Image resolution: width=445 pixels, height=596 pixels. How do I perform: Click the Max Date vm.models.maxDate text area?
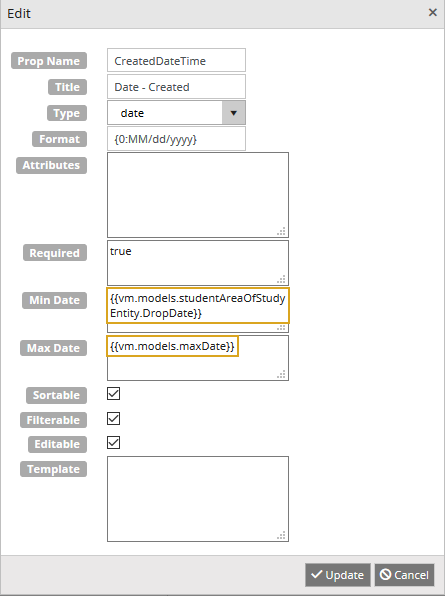click(x=198, y=358)
